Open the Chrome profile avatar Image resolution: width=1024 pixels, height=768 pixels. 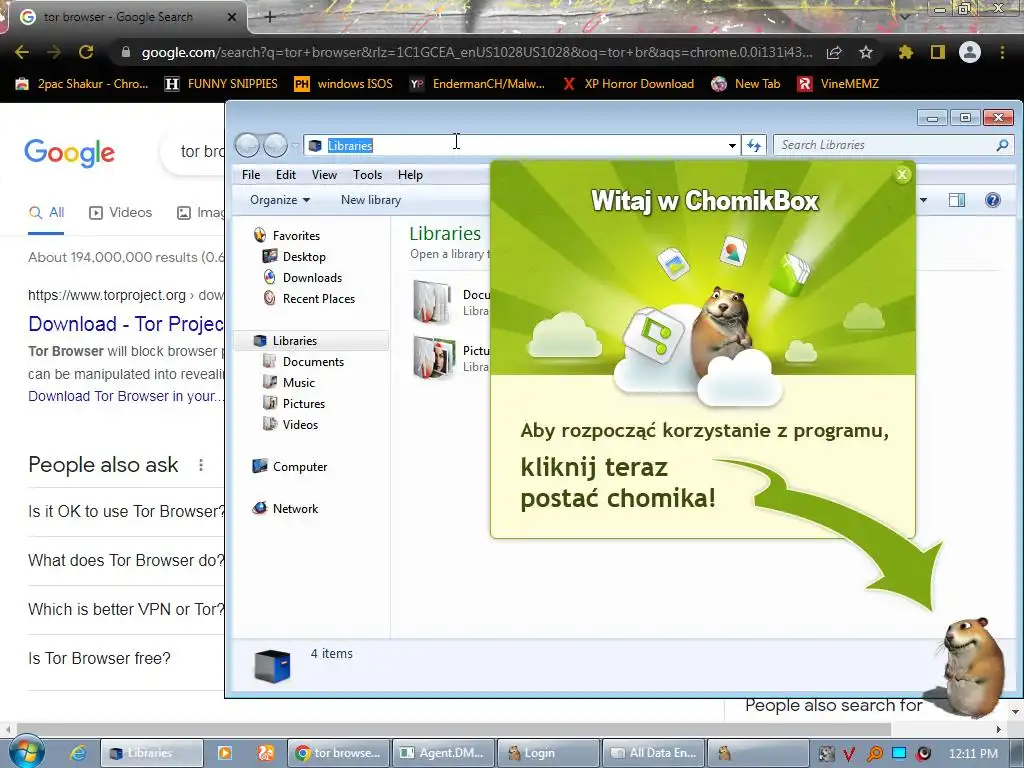970,52
